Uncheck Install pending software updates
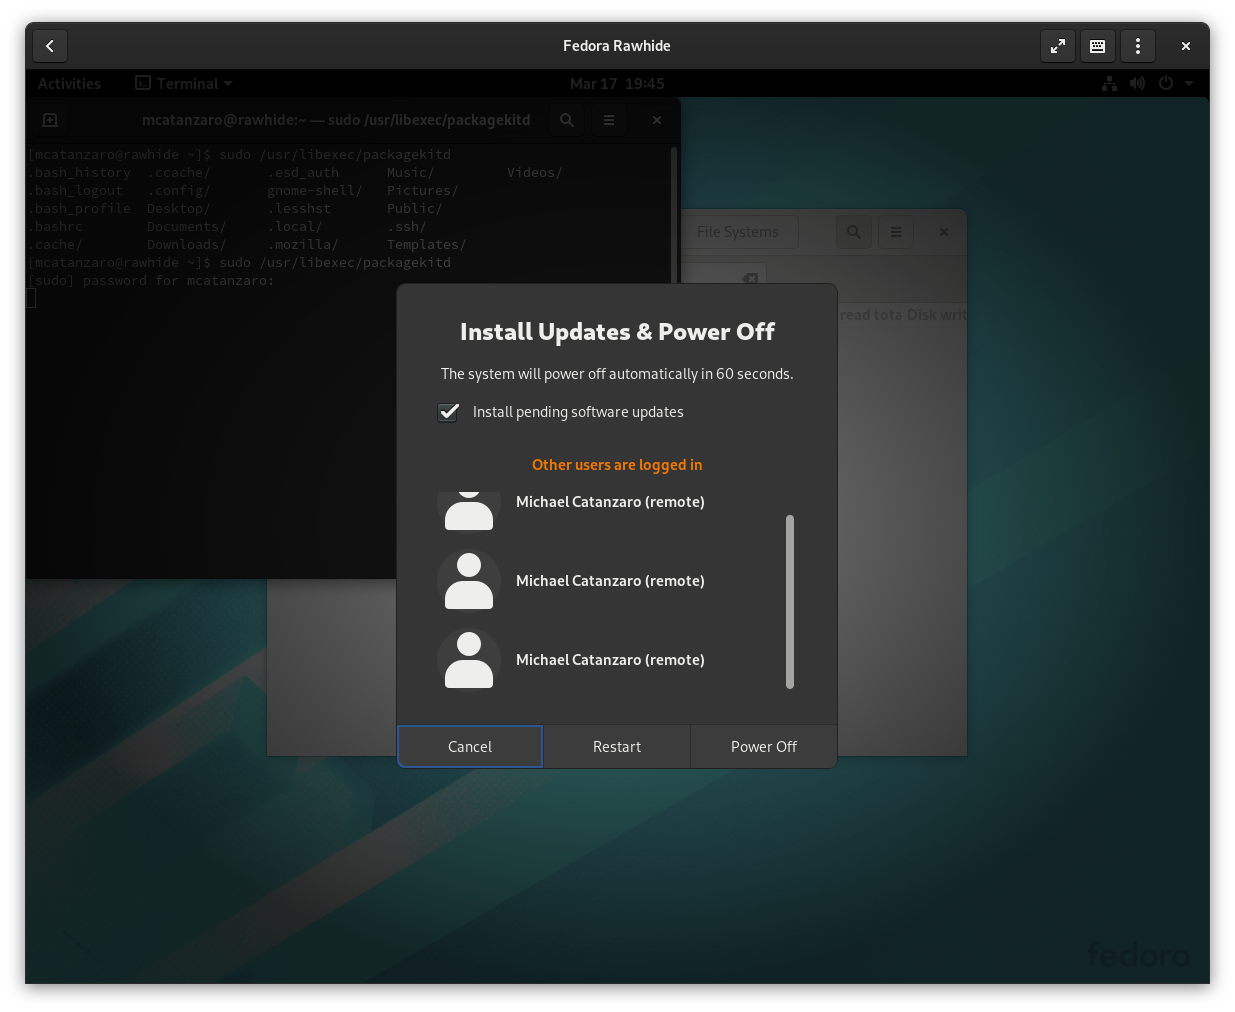This screenshot has width=1235, height=1012. (x=449, y=412)
